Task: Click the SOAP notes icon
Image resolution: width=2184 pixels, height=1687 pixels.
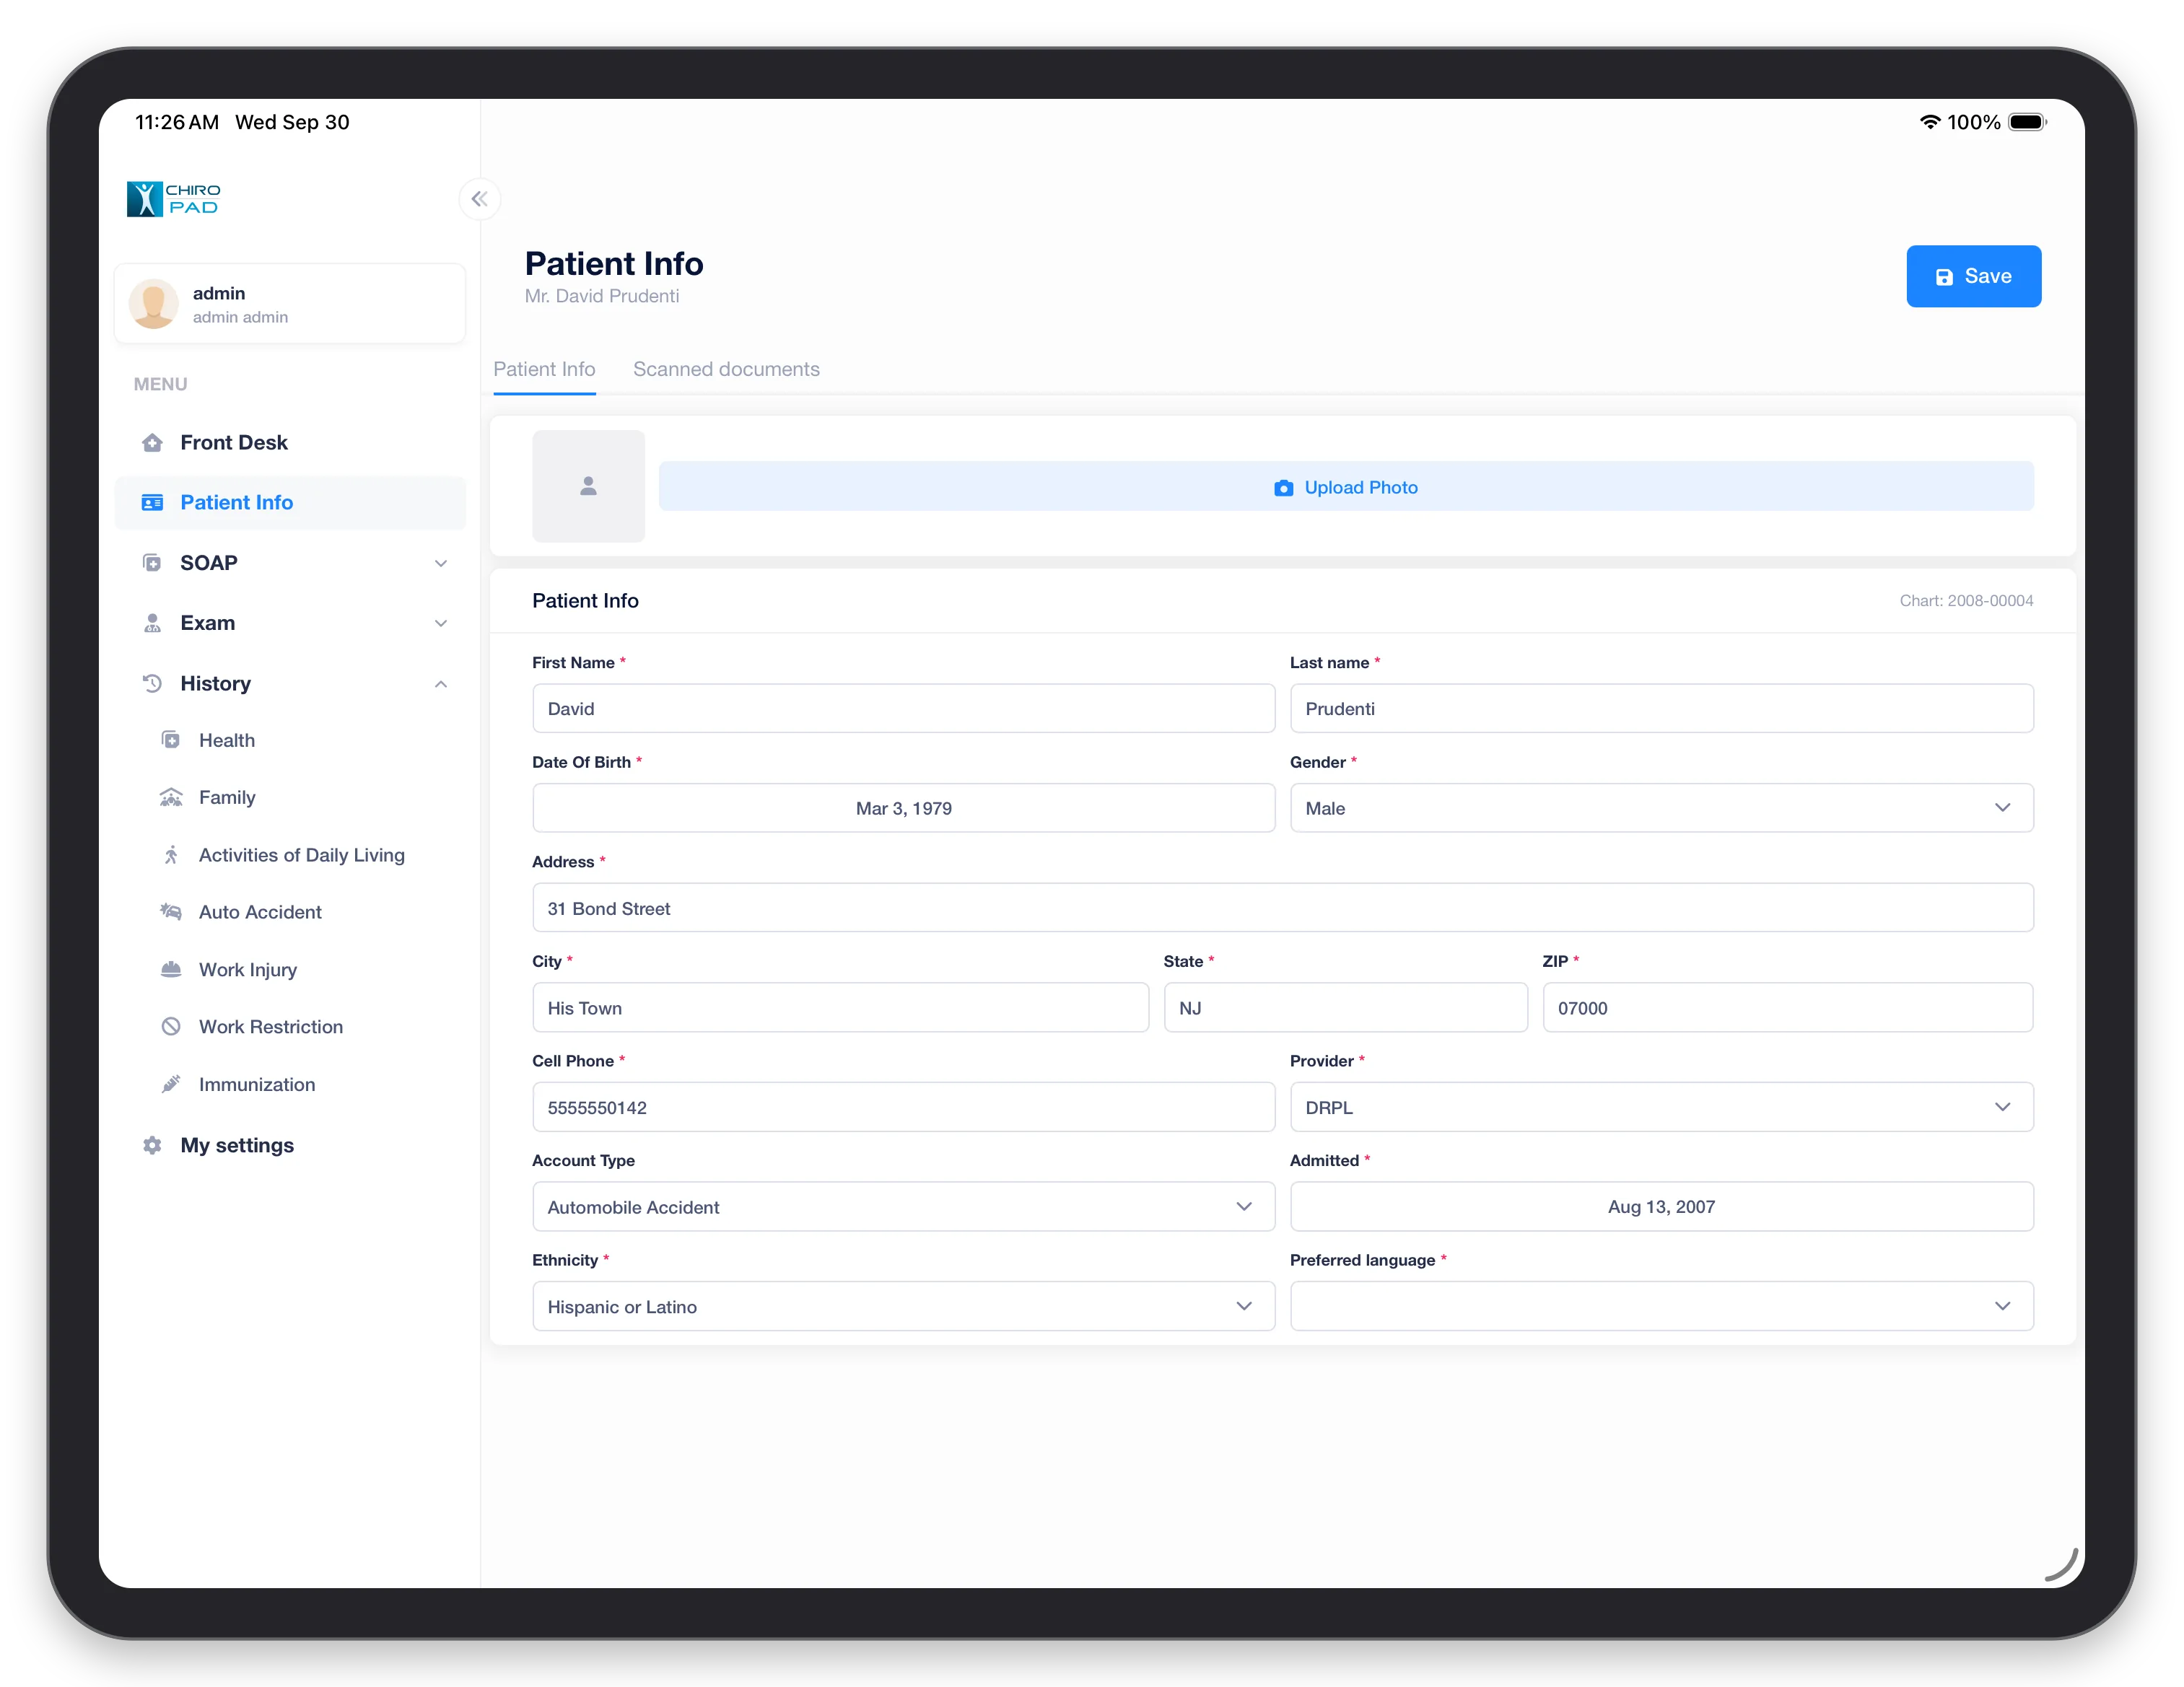Action: [152, 563]
